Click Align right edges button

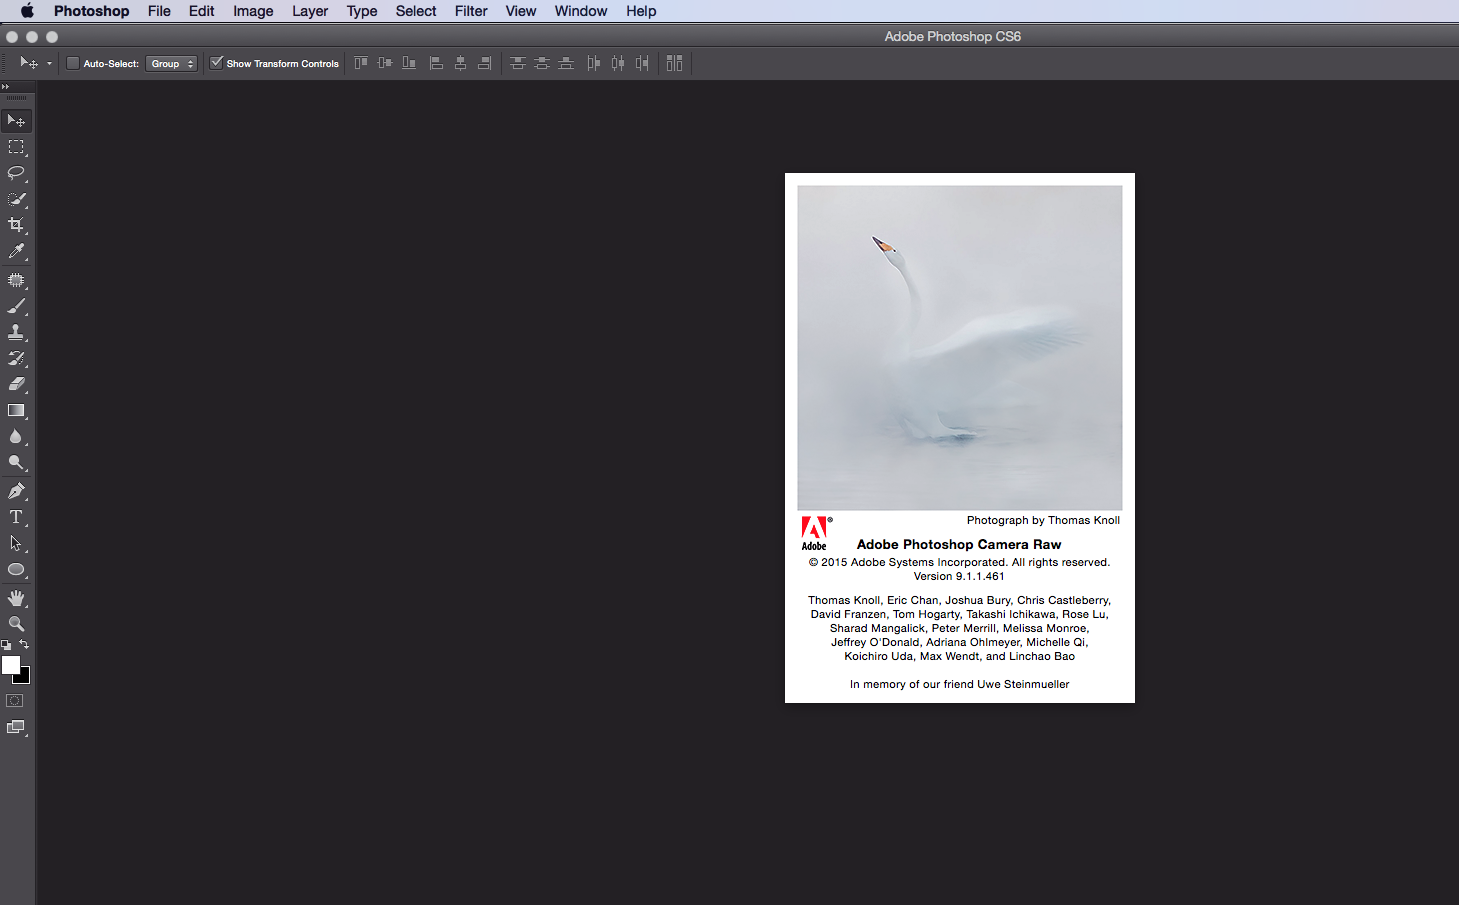pyautogui.click(x=484, y=63)
